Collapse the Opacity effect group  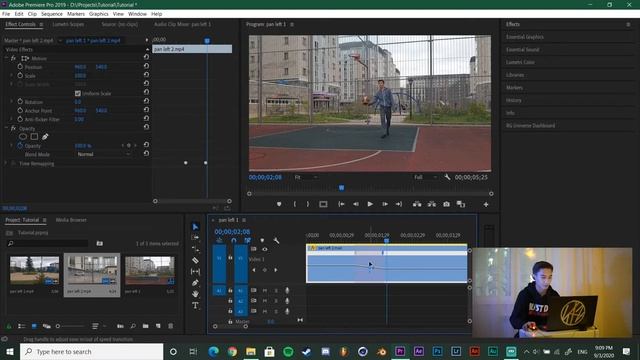pos(6,128)
